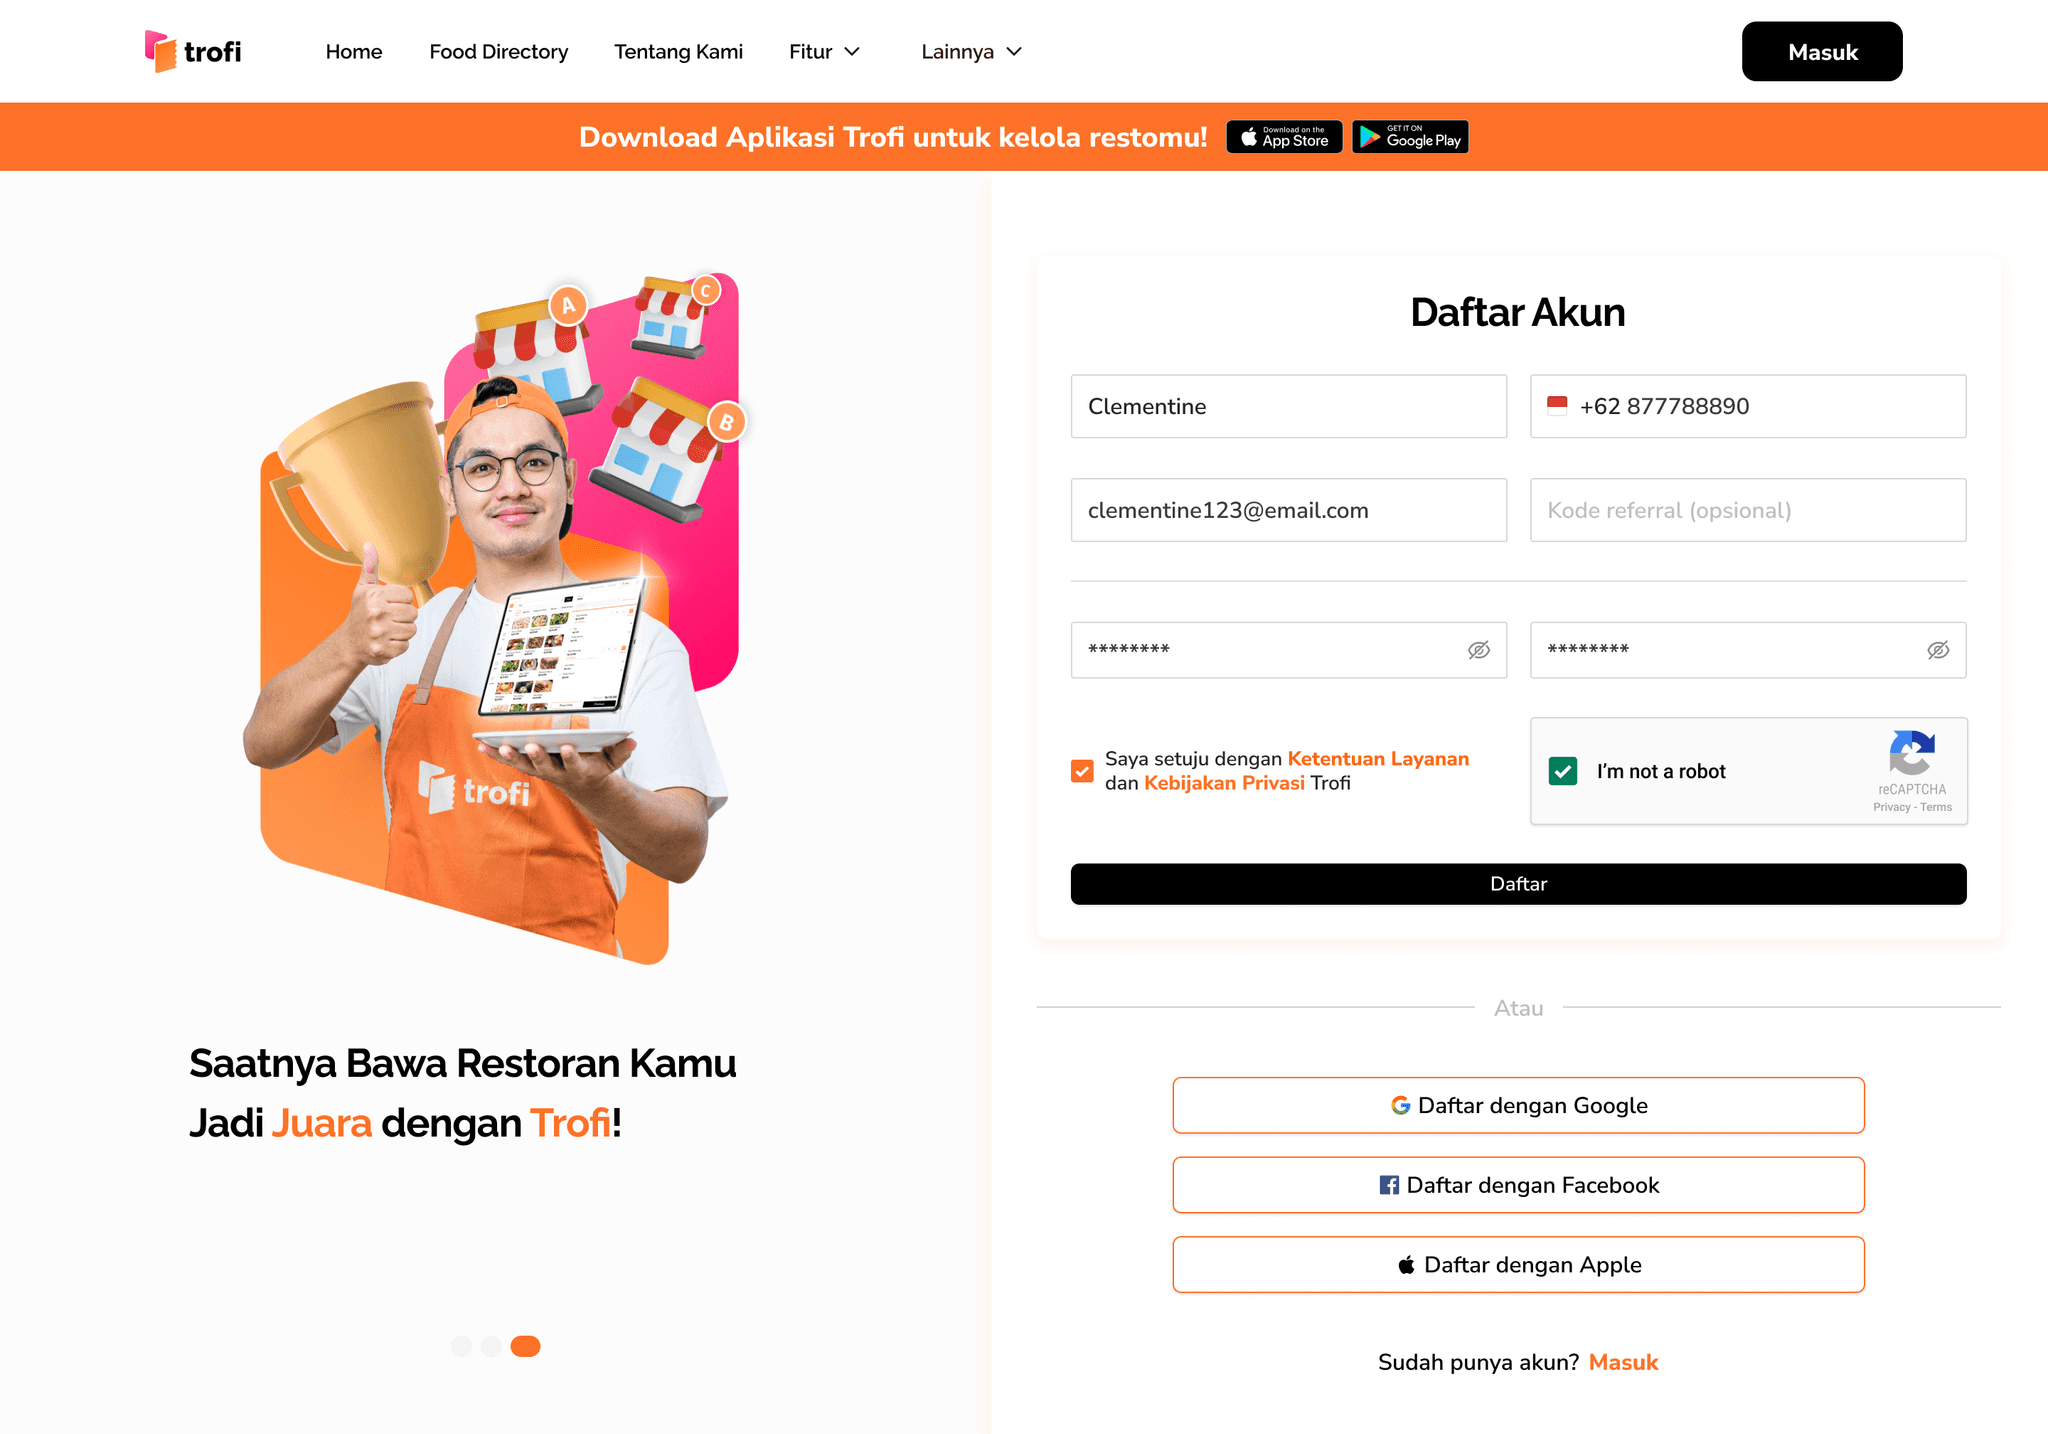This screenshot has width=2048, height=1434.
Task: Click the black Daftar submit button
Action: click(1518, 884)
